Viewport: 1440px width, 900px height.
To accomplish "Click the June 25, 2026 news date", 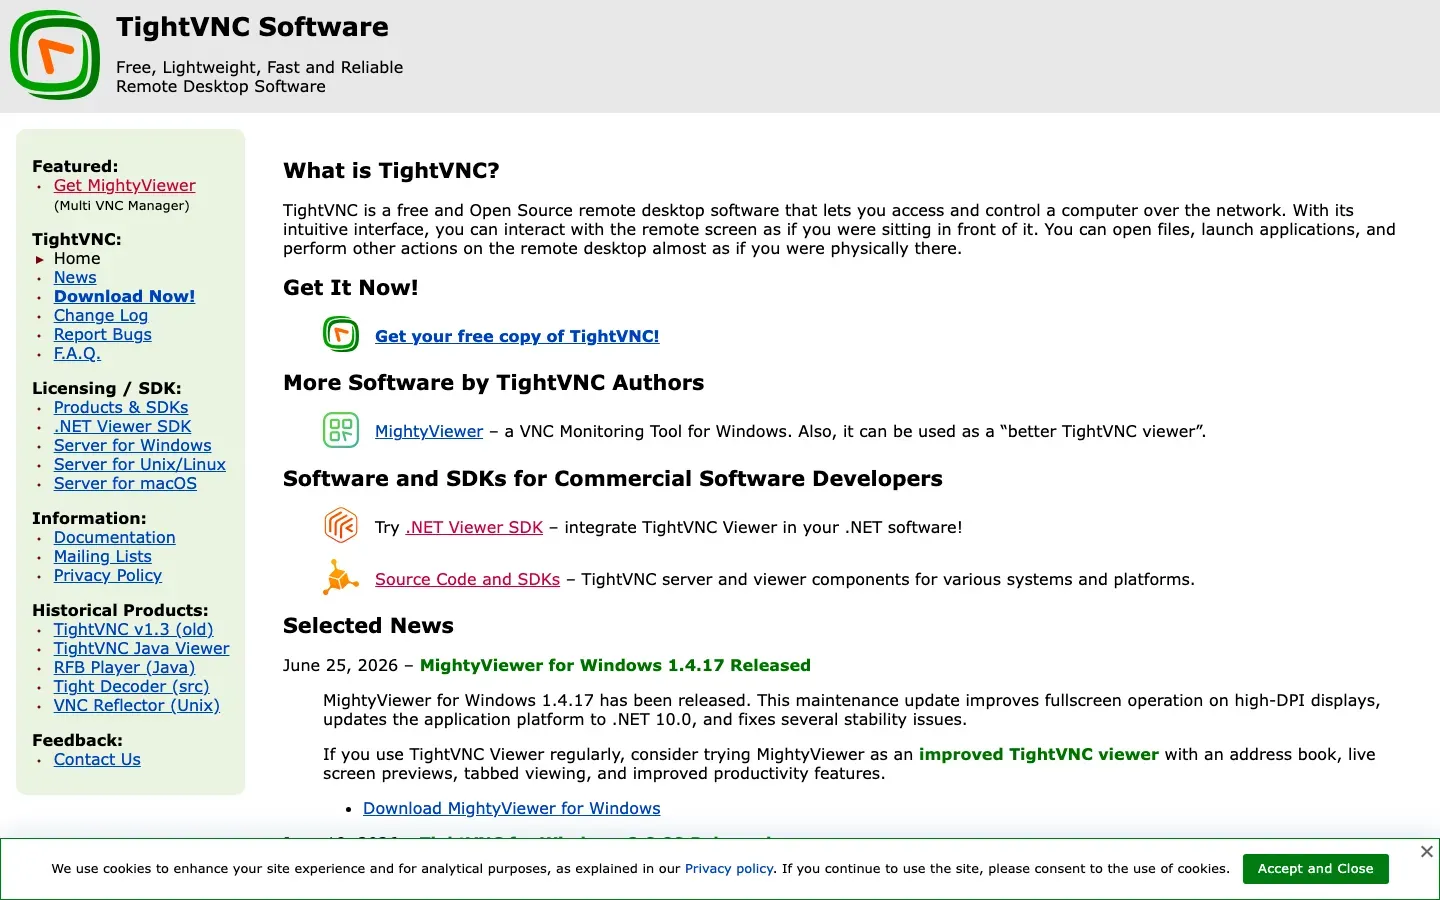I will click(340, 665).
